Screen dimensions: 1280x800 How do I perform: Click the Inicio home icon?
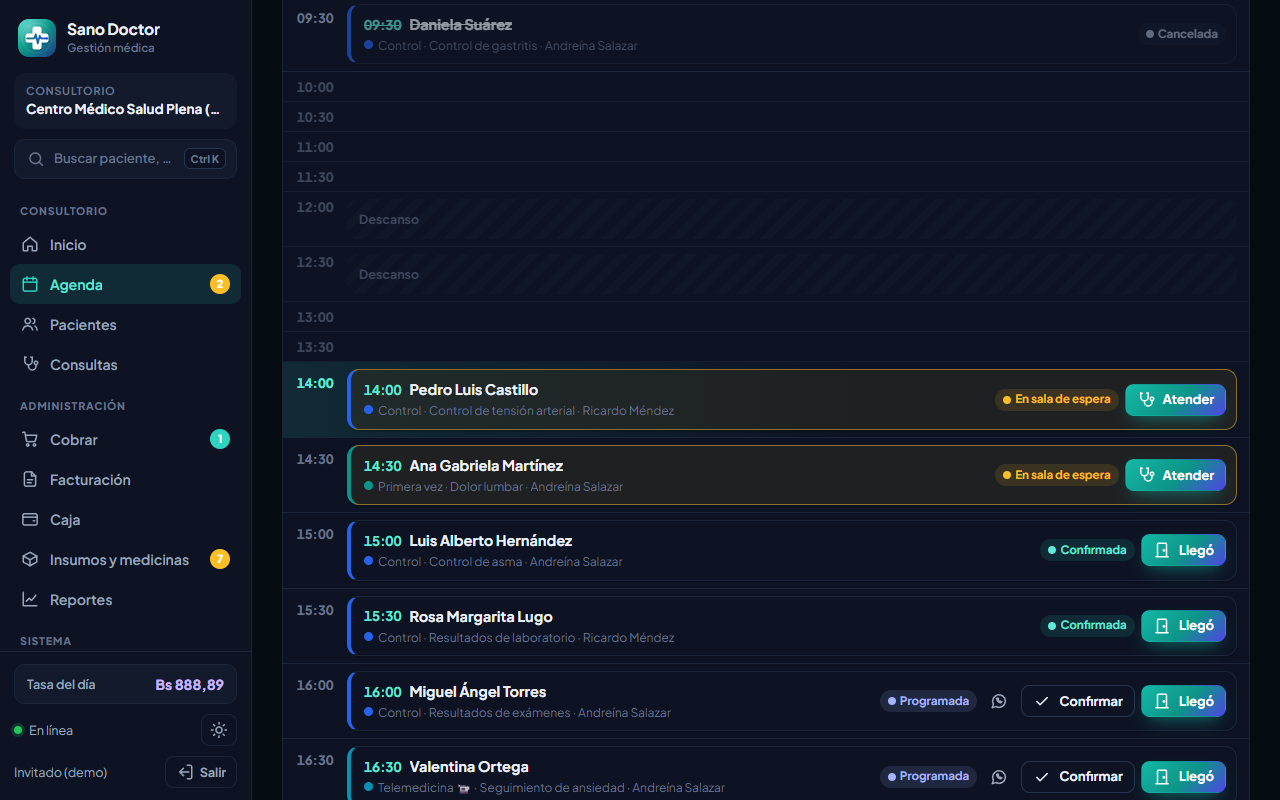point(30,245)
